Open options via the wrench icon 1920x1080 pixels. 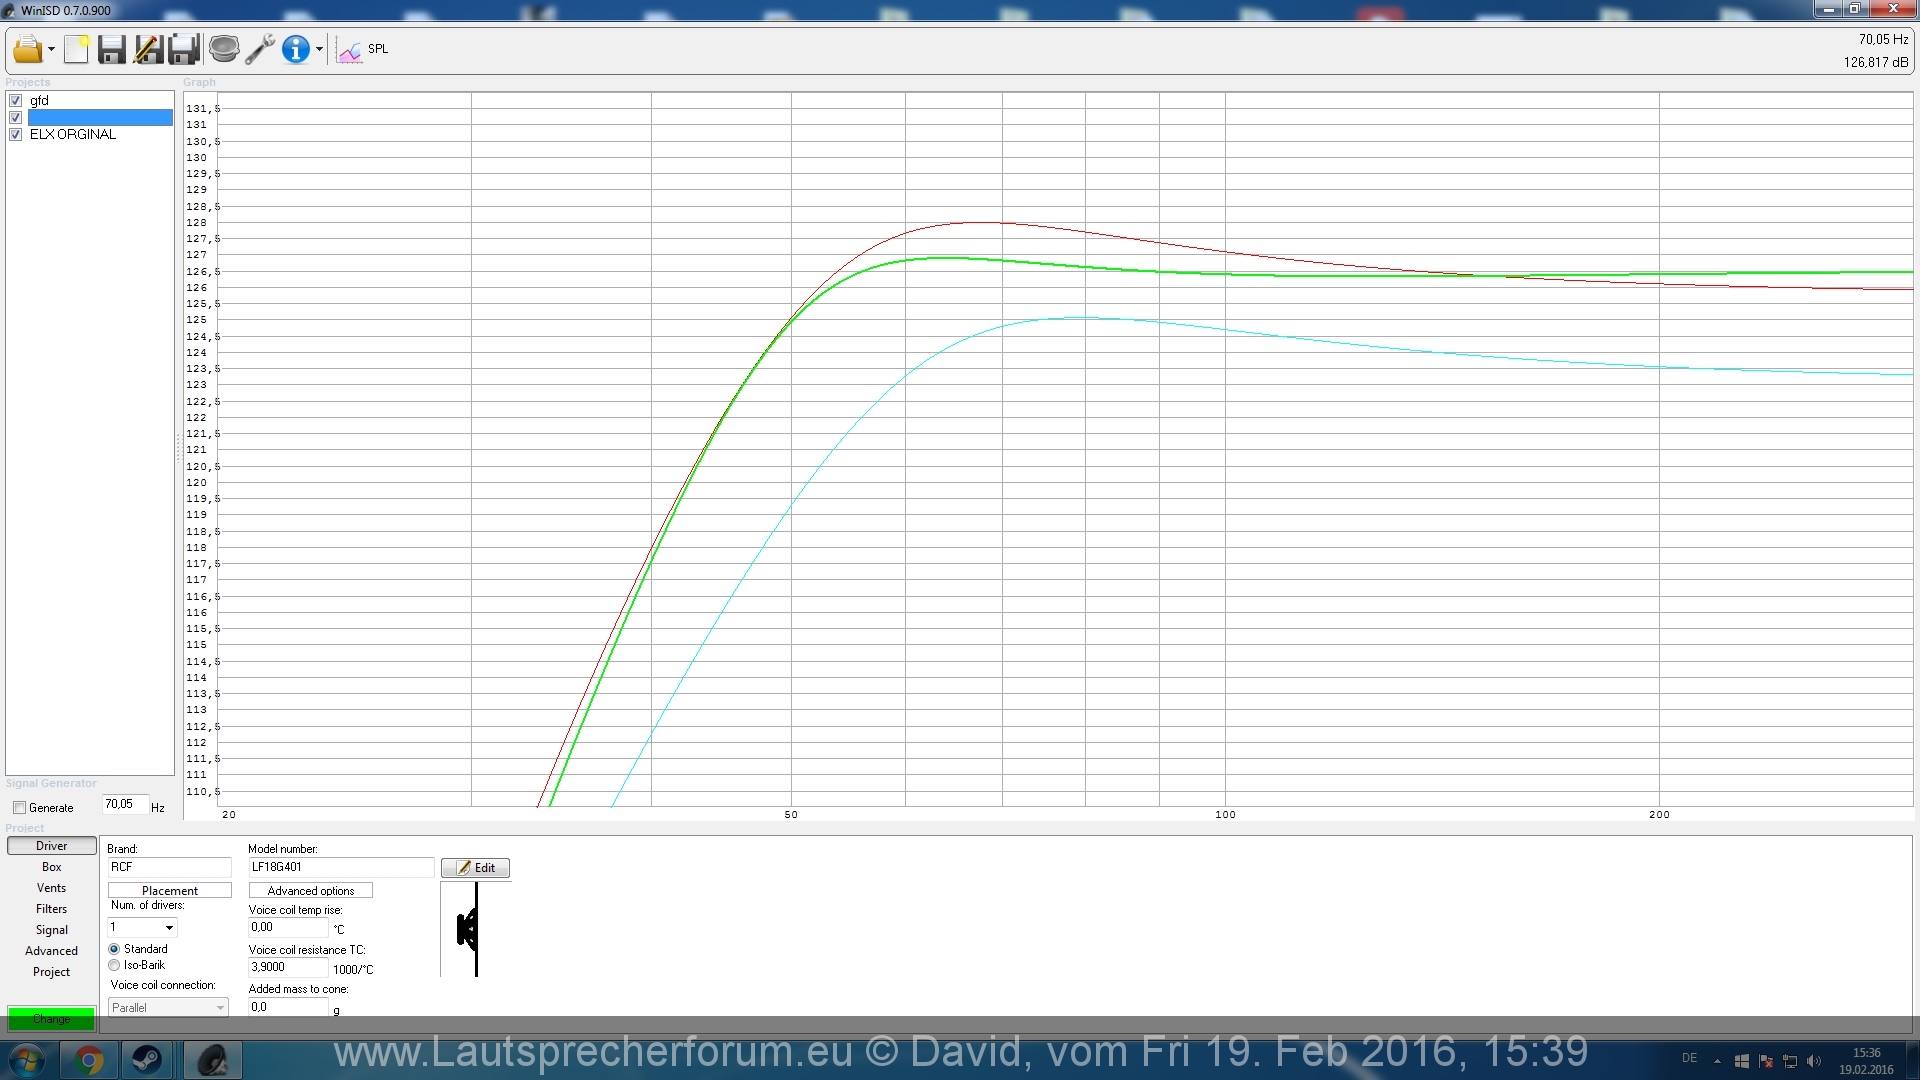[x=260, y=49]
